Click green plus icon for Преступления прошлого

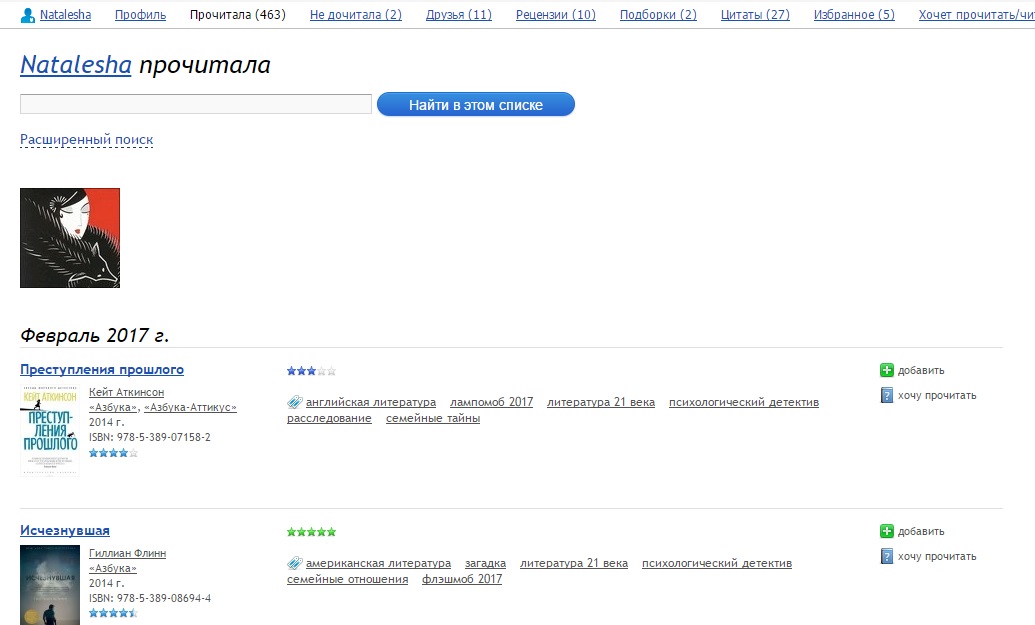point(886,370)
